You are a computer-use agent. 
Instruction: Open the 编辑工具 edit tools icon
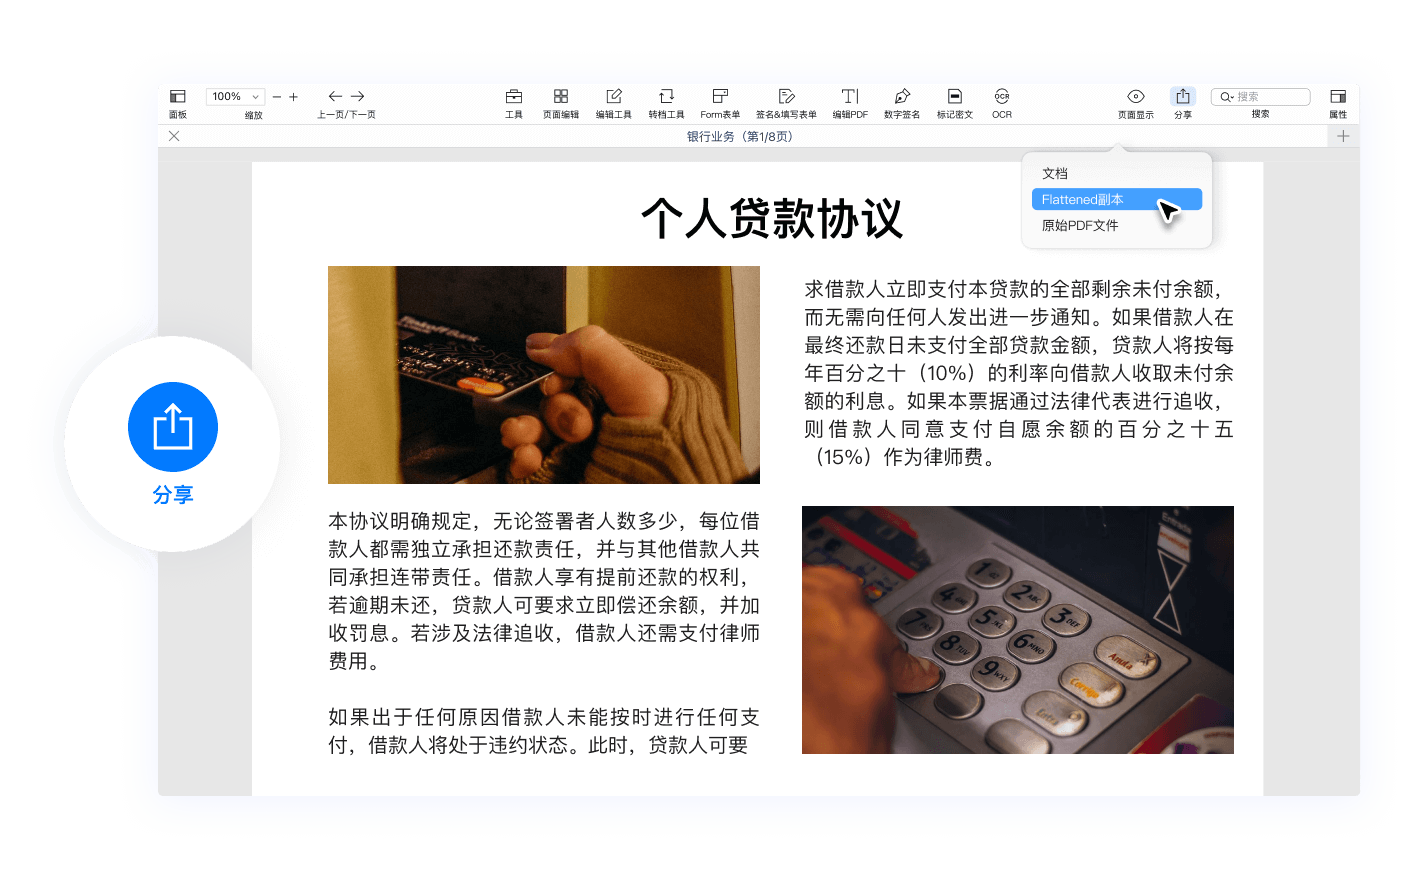click(x=614, y=97)
